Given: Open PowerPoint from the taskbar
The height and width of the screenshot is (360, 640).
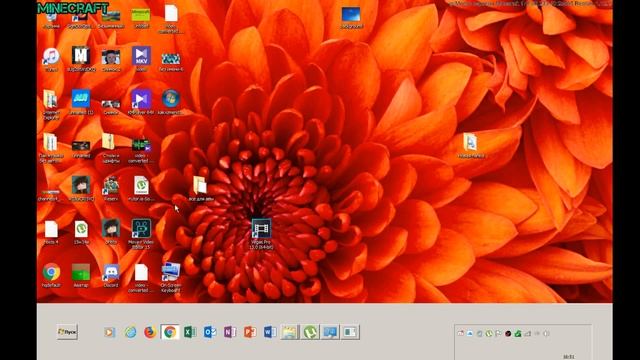Looking at the screenshot, I should [250, 332].
